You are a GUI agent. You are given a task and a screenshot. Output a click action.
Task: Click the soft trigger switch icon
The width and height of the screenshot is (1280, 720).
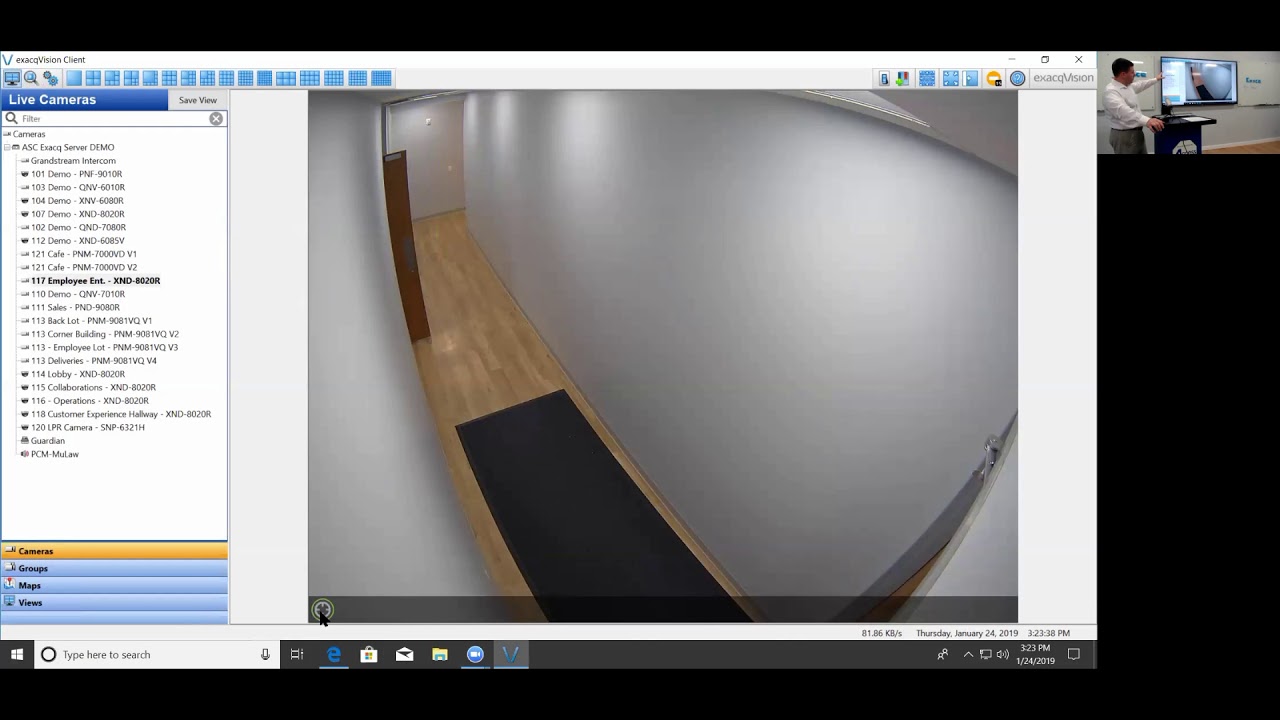[x=885, y=78]
